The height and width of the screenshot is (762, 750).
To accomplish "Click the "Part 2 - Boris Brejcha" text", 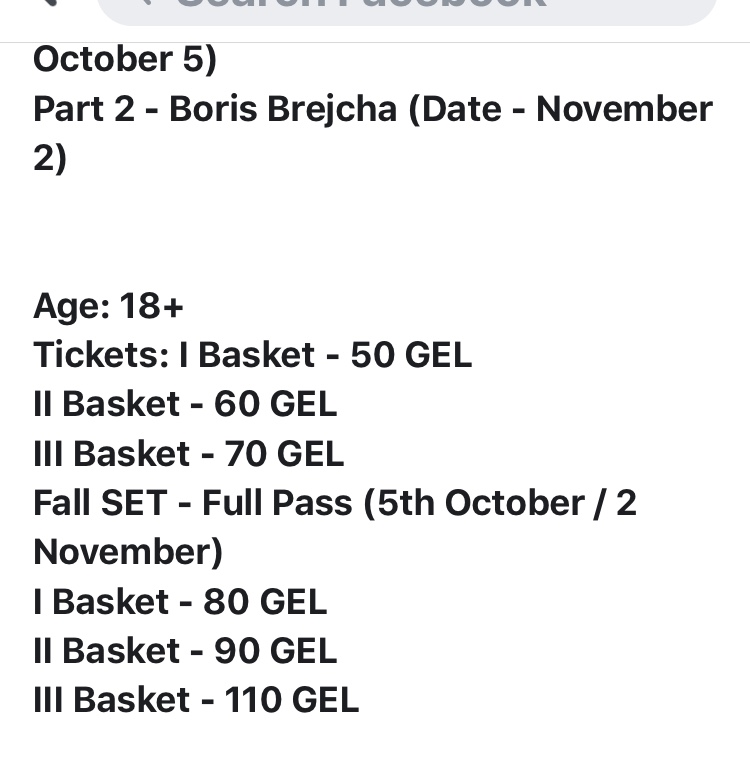I will tap(215, 109).
